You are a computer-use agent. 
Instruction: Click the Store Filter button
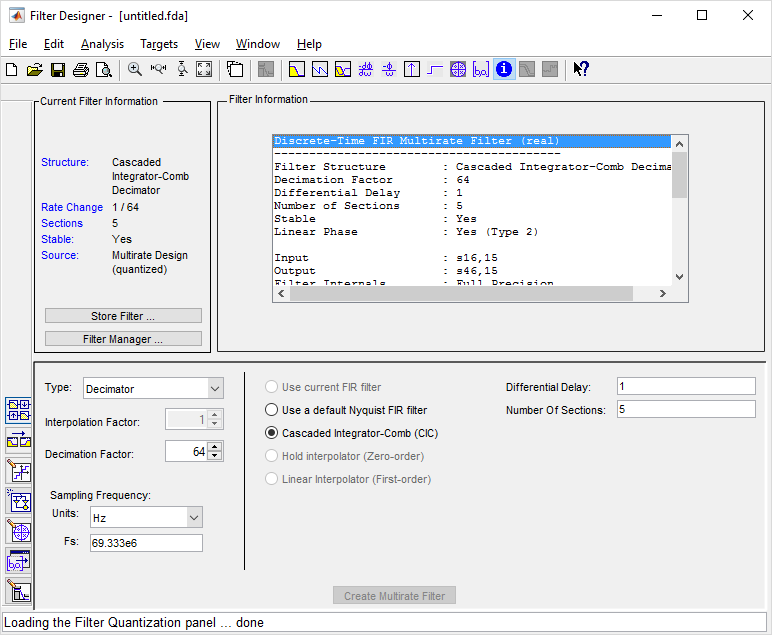pos(123,316)
